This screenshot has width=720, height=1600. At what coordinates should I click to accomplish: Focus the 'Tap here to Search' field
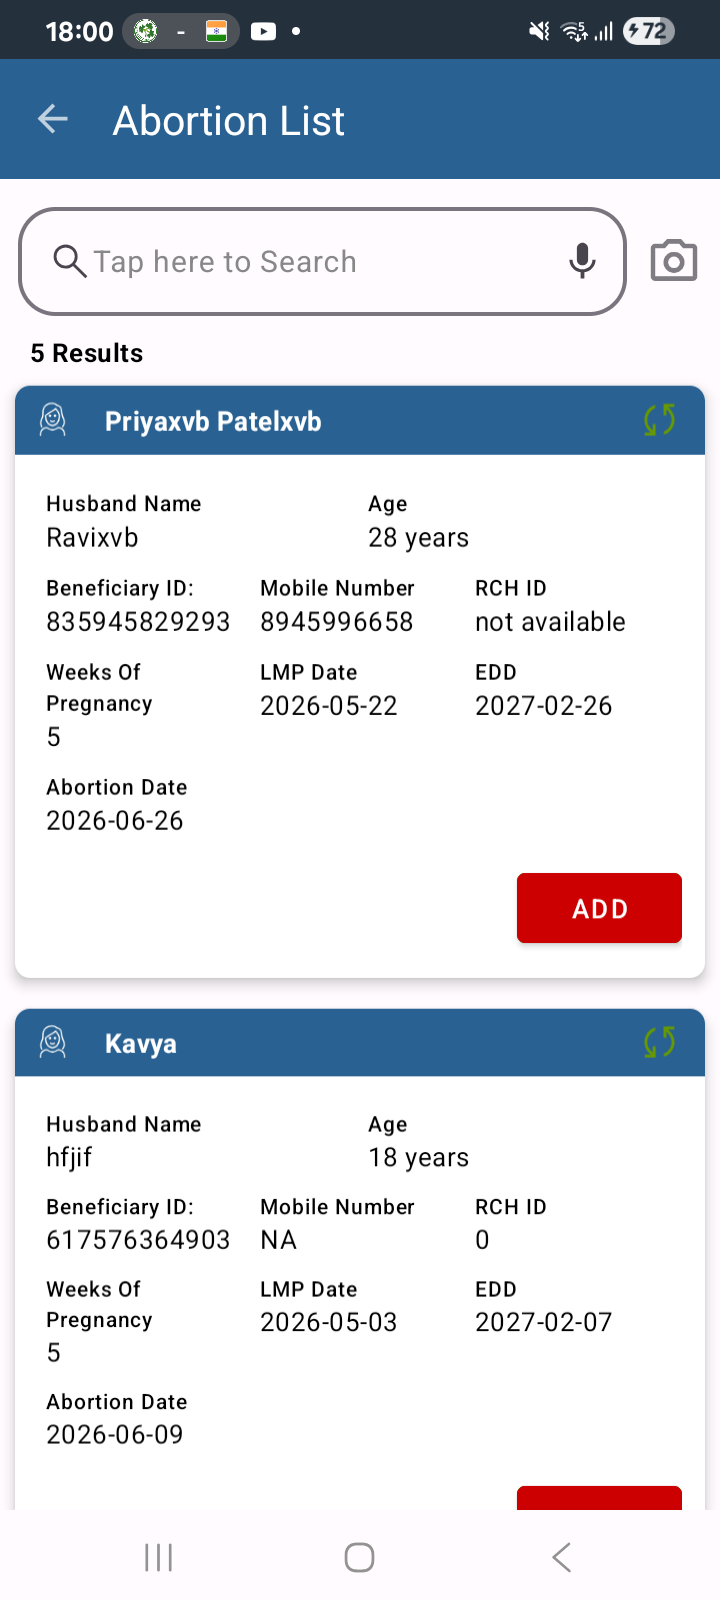tap(322, 261)
